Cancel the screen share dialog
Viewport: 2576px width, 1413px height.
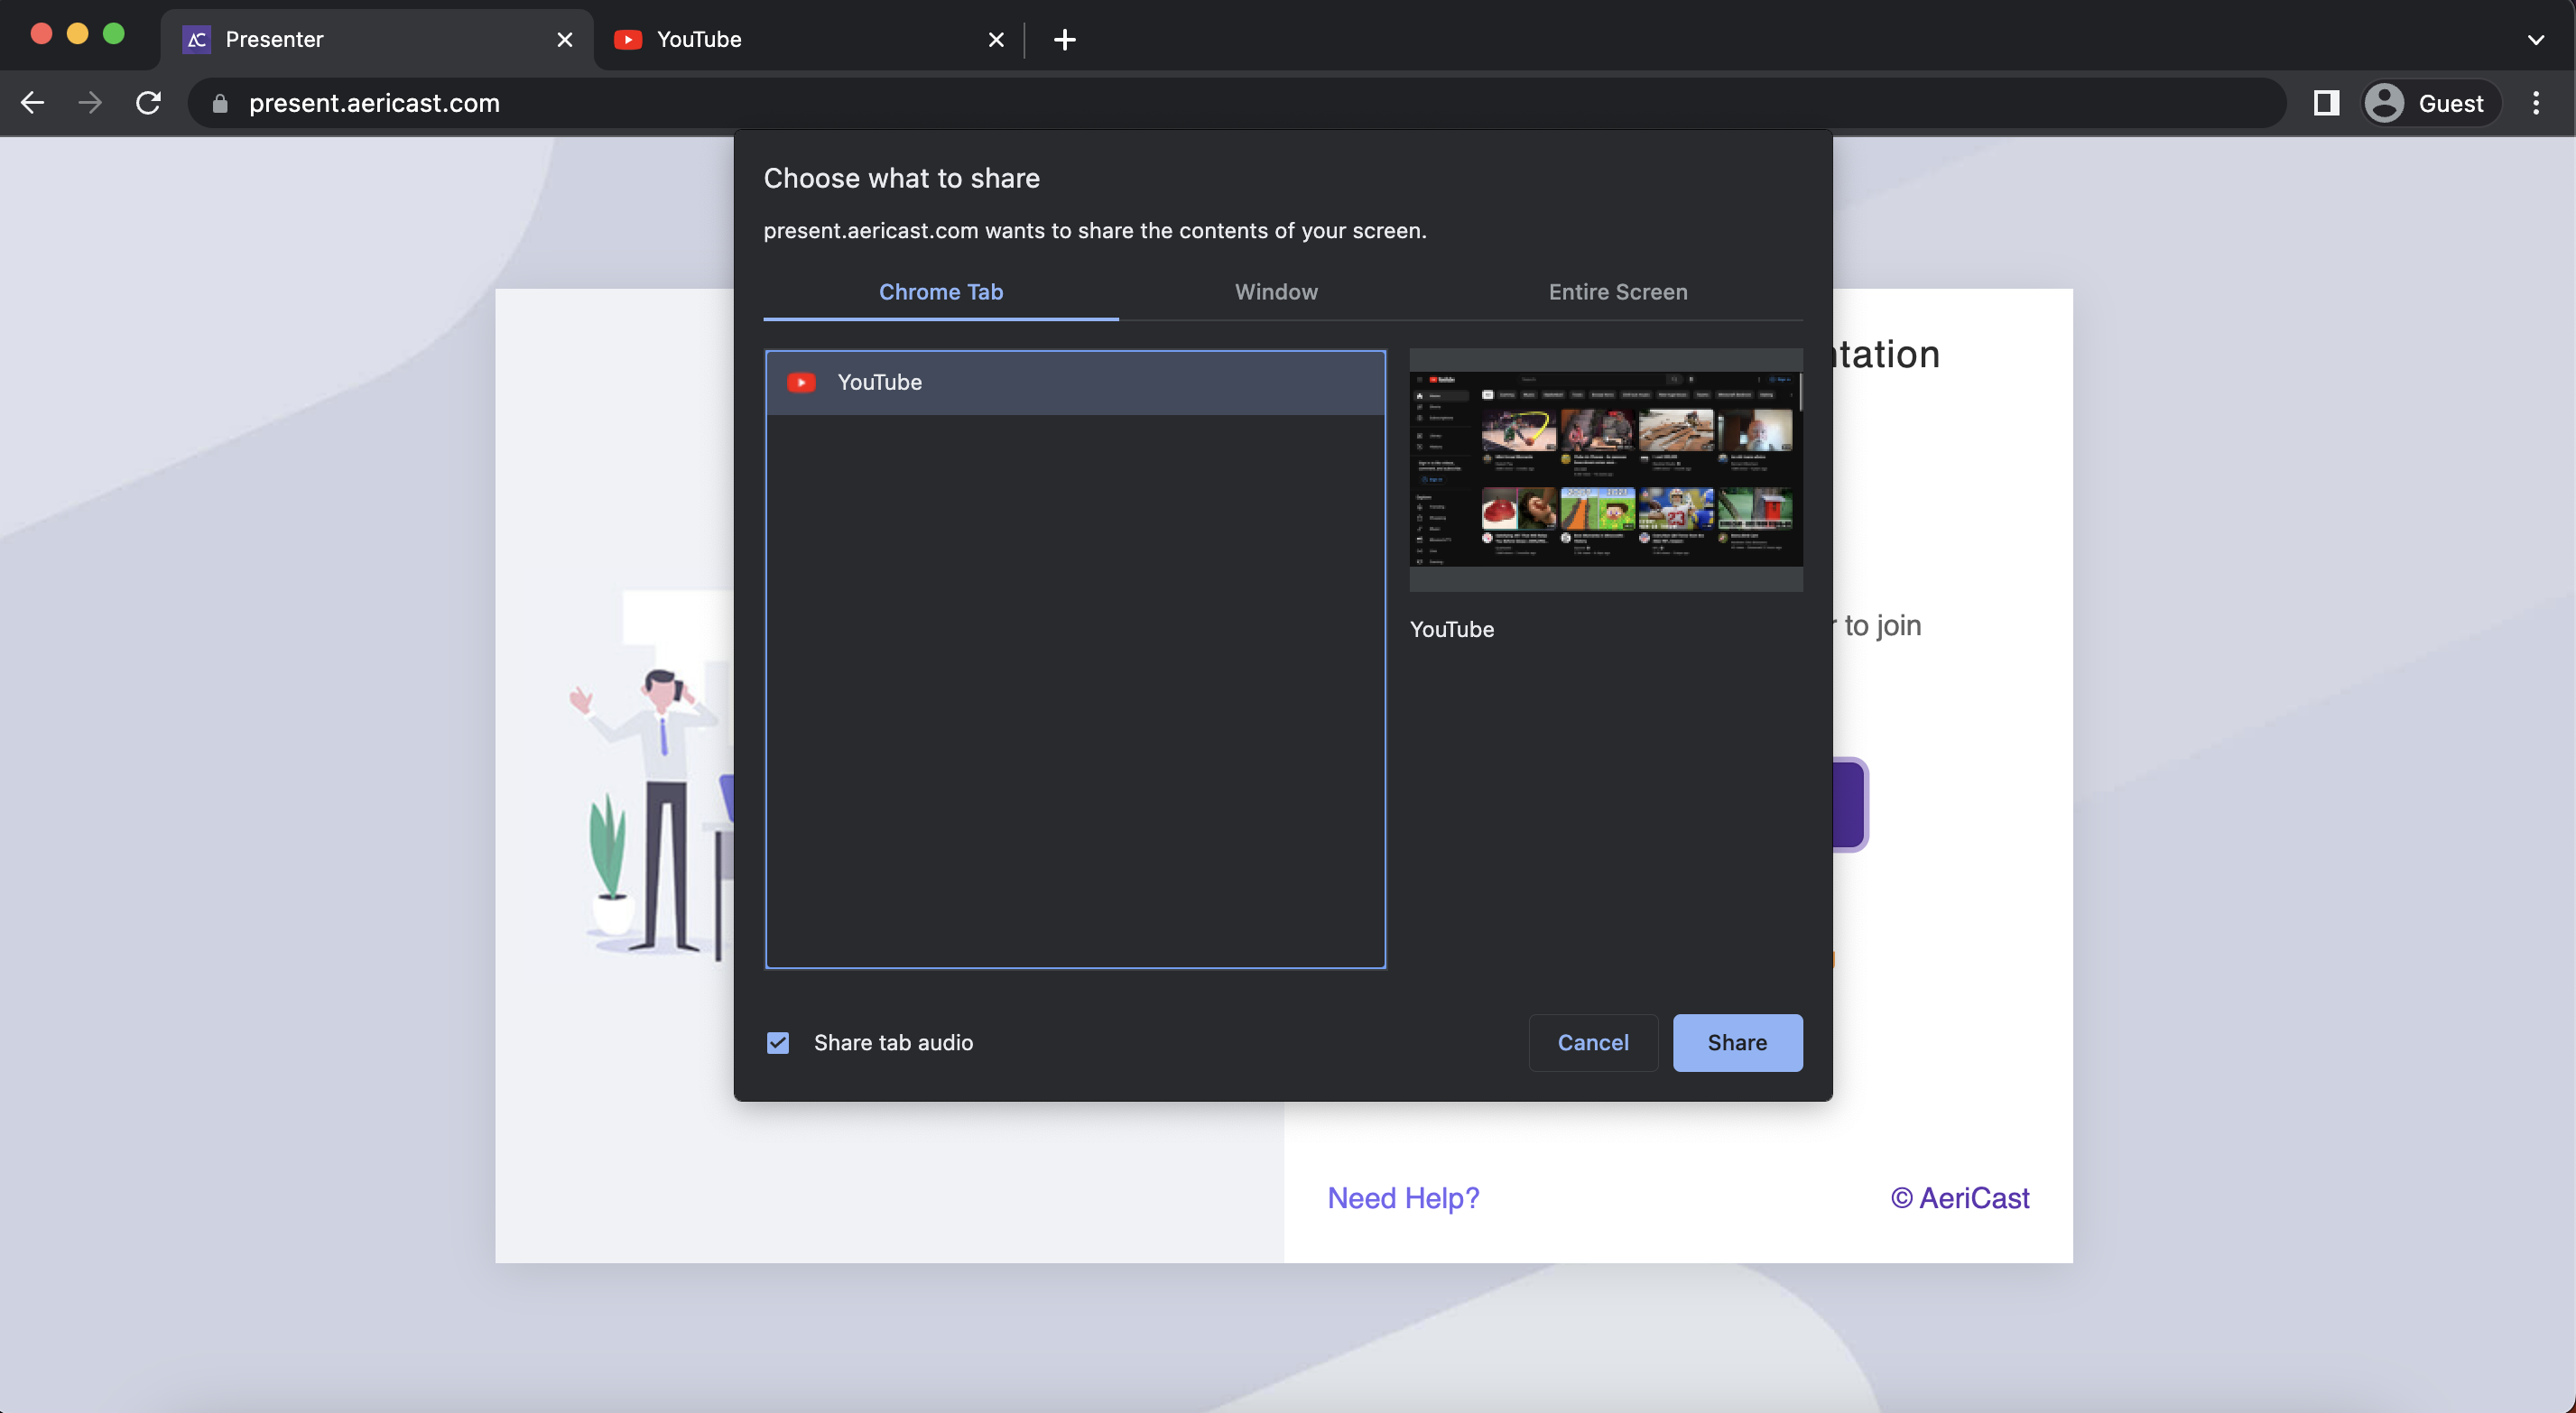pos(1592,1043)
